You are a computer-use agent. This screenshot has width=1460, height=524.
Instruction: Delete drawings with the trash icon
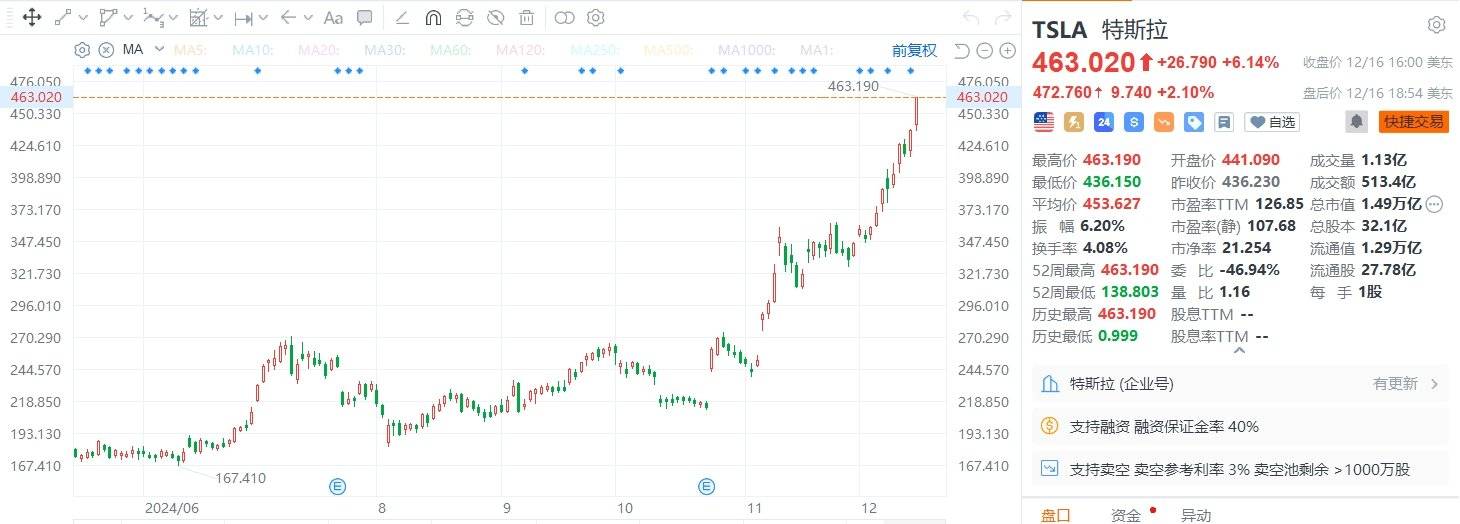click(526, 17)
